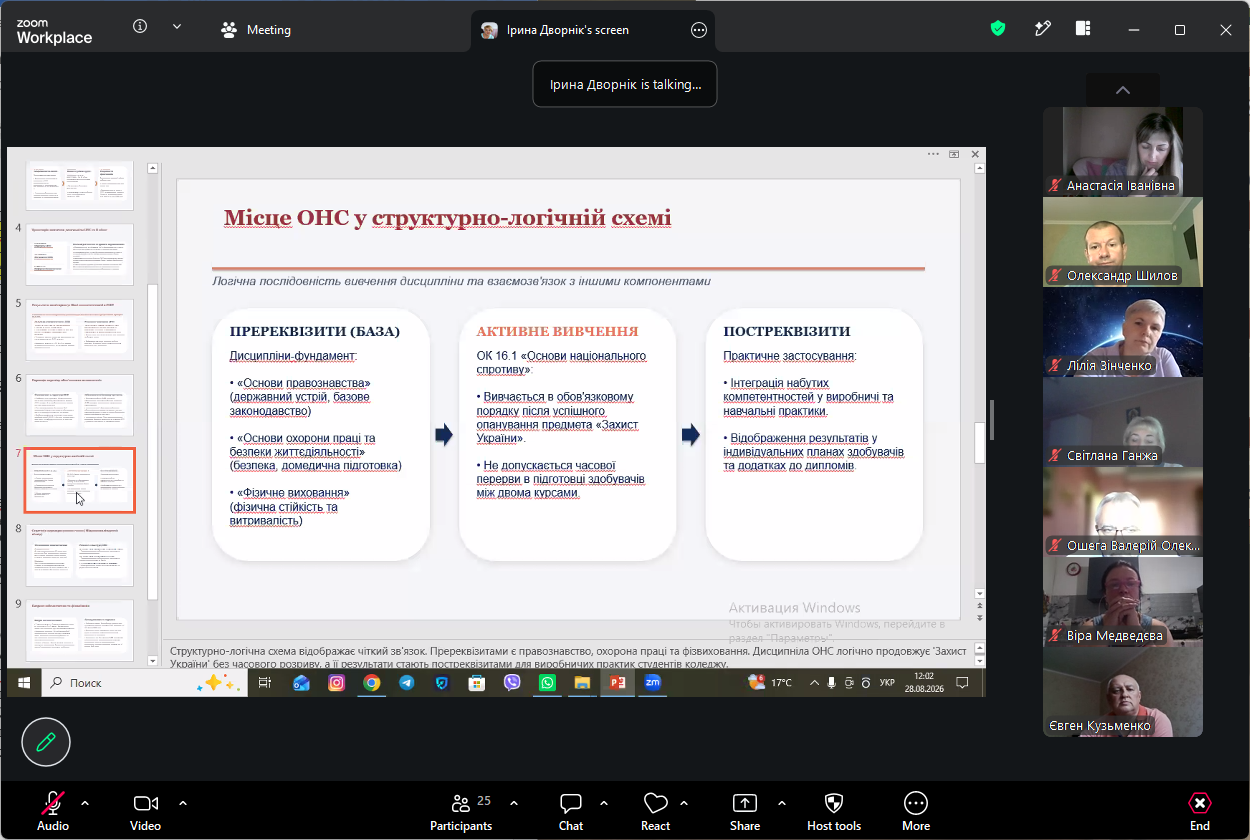Show hidden tray icons chevron
The image size is (1250, 840).
click(x=814, y=683)
